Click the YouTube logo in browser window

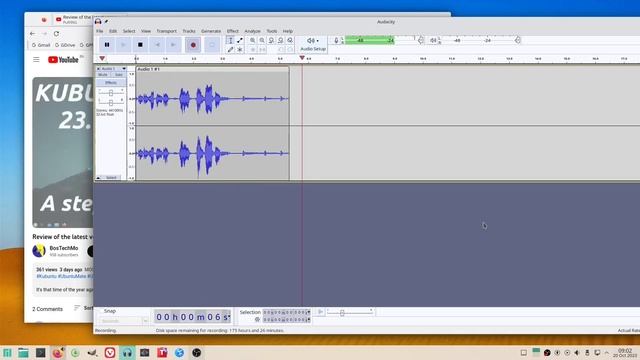(x=63, y=60)
